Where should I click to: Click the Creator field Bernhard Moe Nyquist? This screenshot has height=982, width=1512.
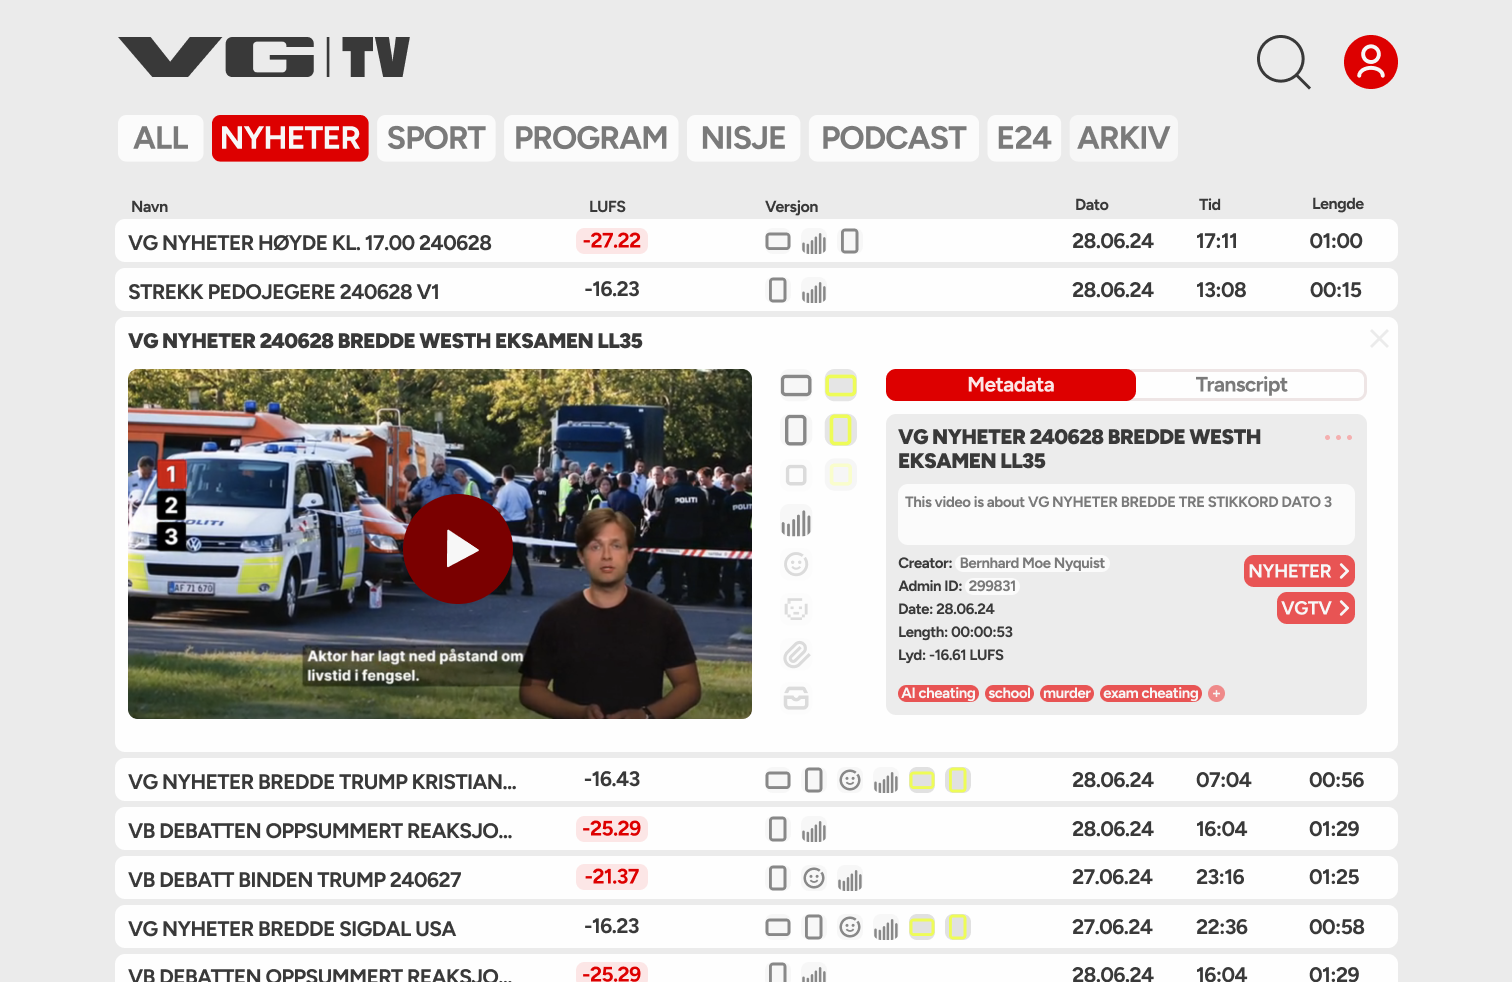(1032, 563)
